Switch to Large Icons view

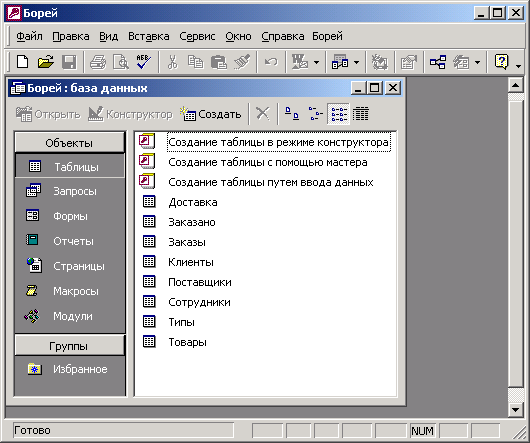tap(292, 114)
